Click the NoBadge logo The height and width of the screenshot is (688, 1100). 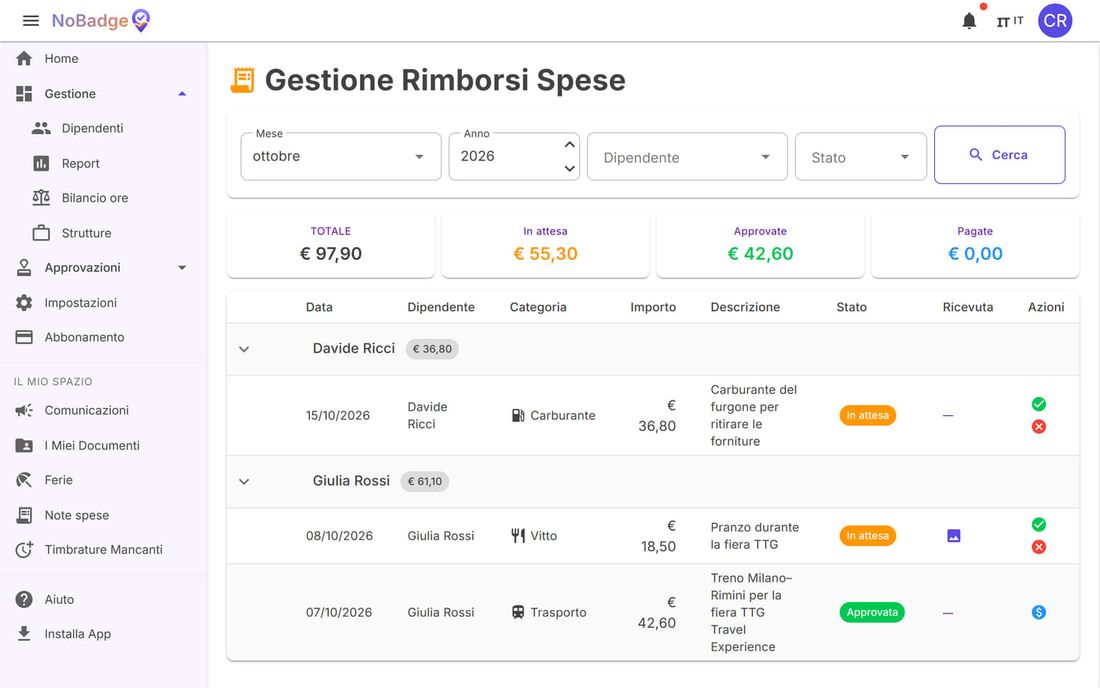click(101, 21)
